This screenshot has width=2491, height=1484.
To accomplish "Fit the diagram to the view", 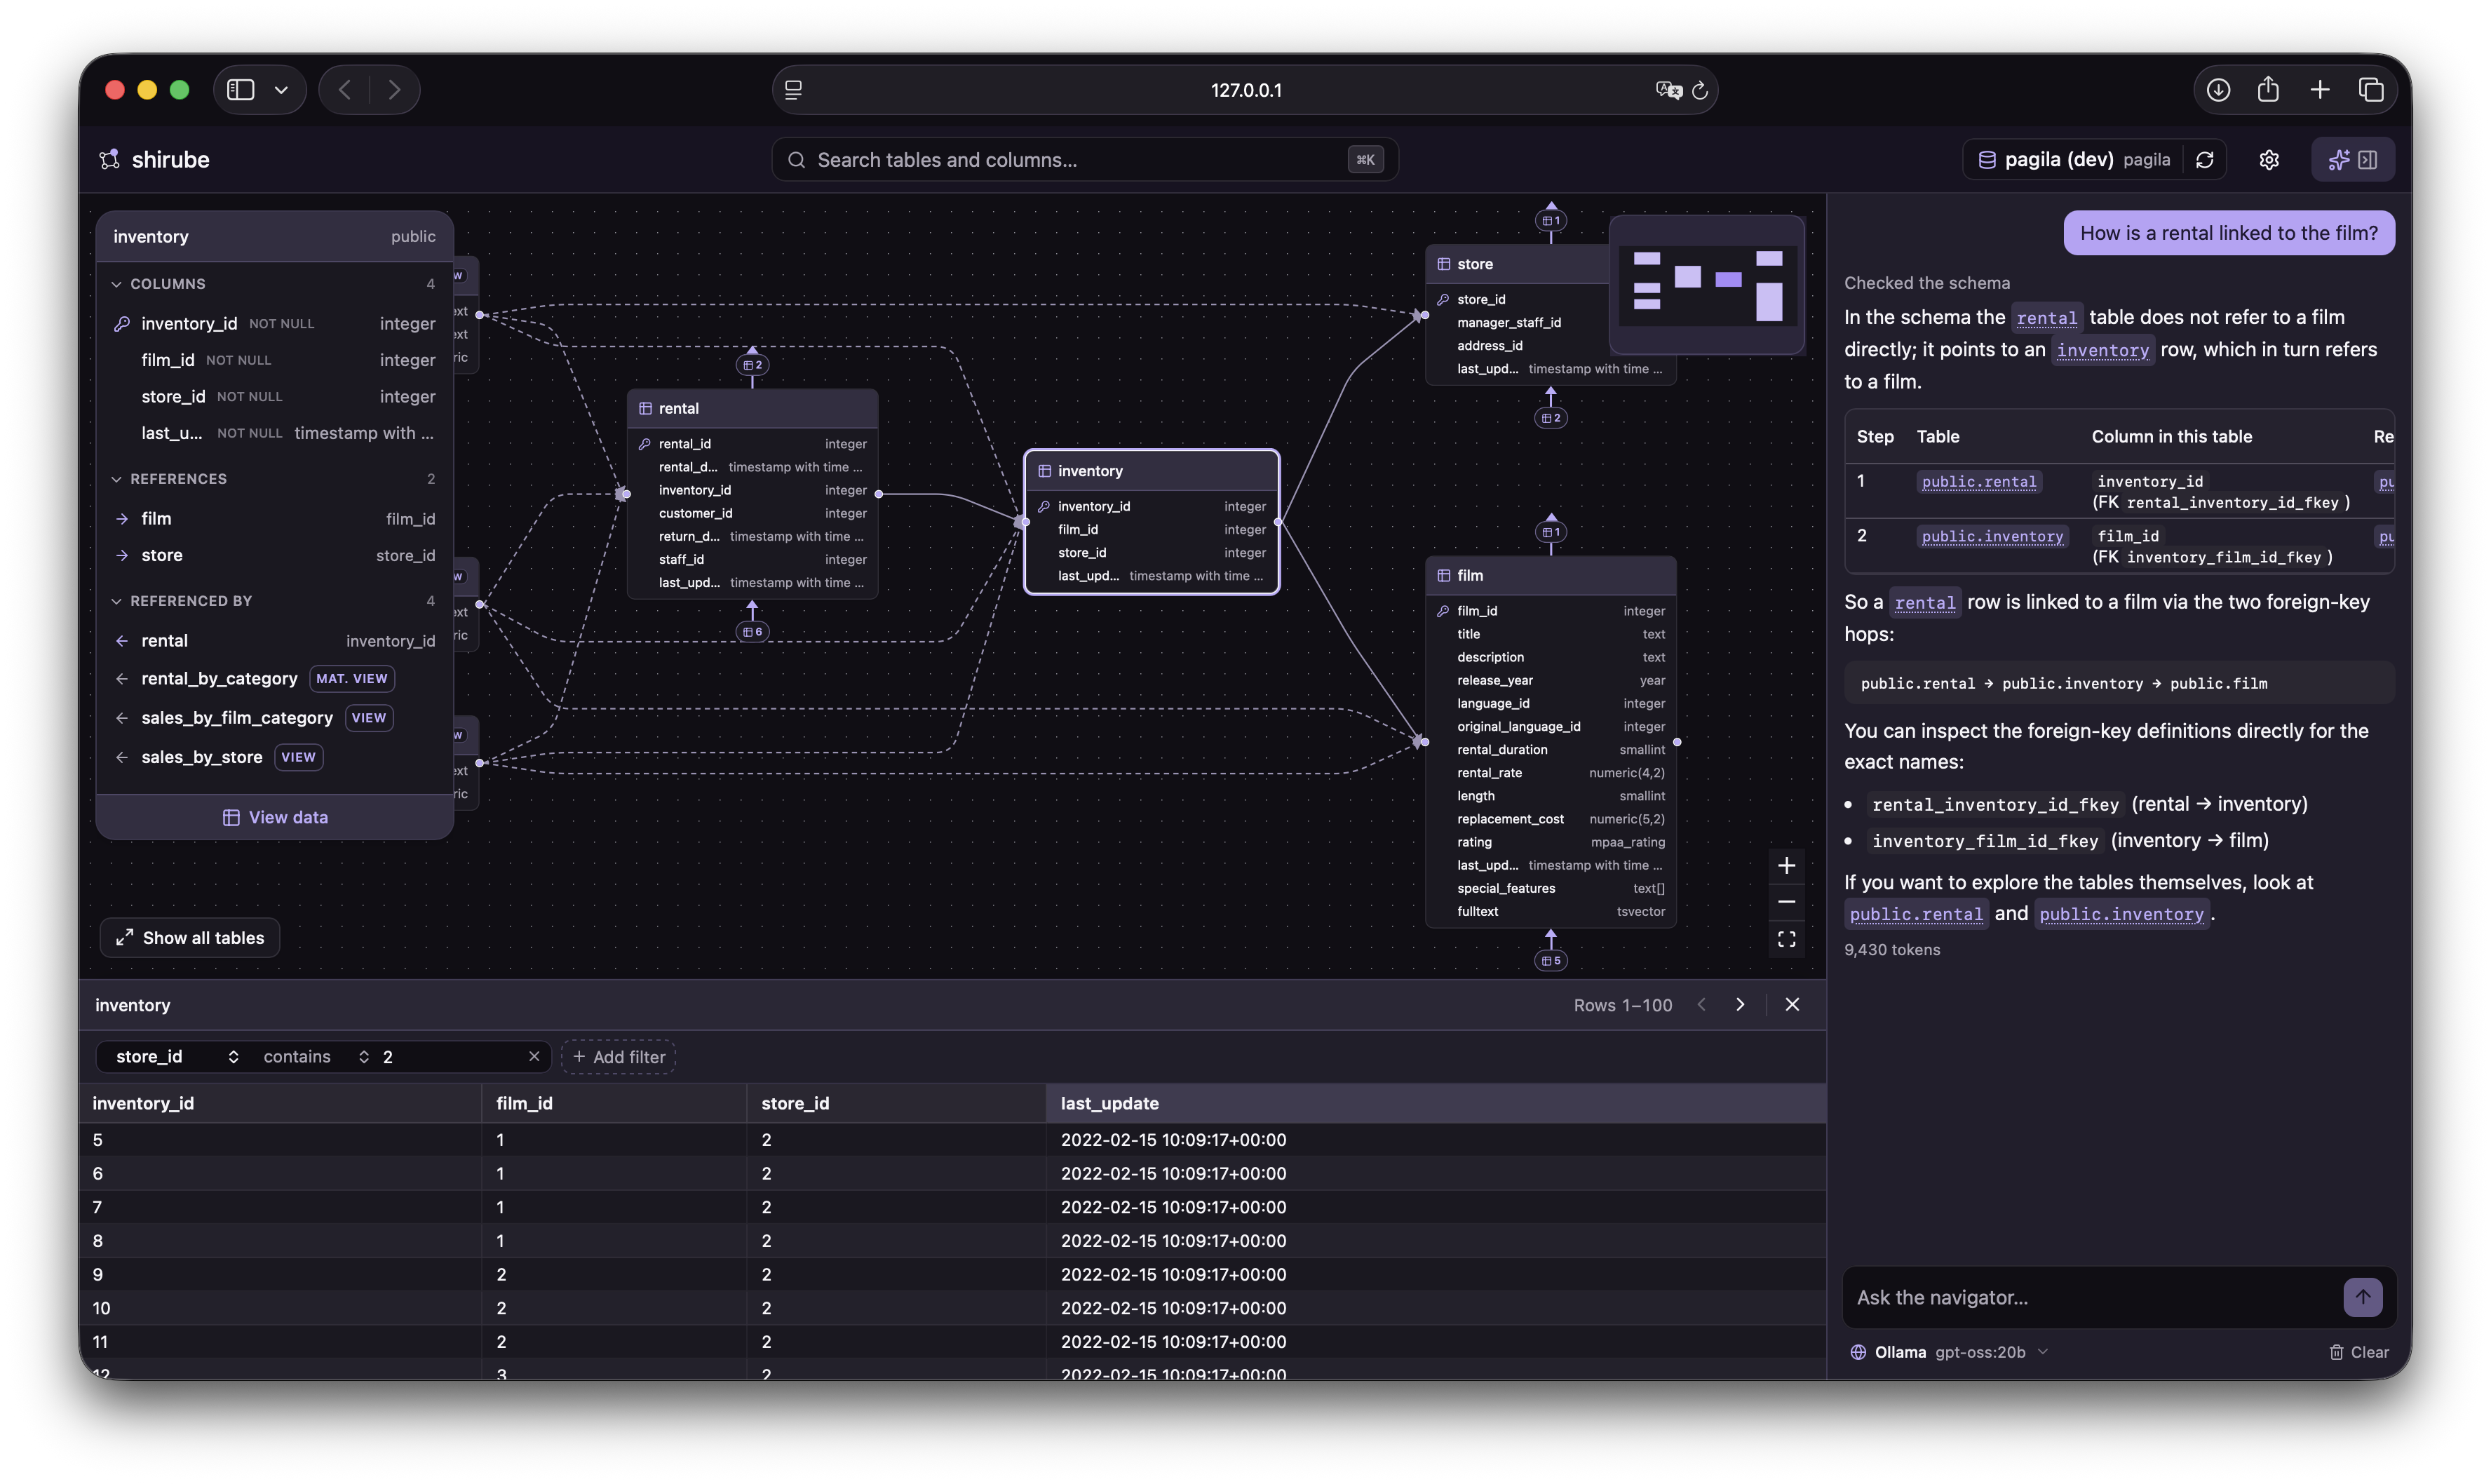I will 1786,939.
